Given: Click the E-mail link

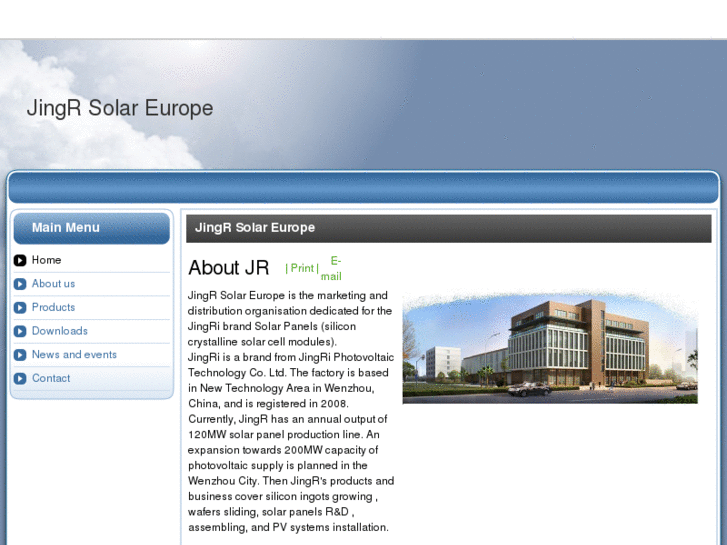Looking at the screenshot, I should tap(332, 269).
